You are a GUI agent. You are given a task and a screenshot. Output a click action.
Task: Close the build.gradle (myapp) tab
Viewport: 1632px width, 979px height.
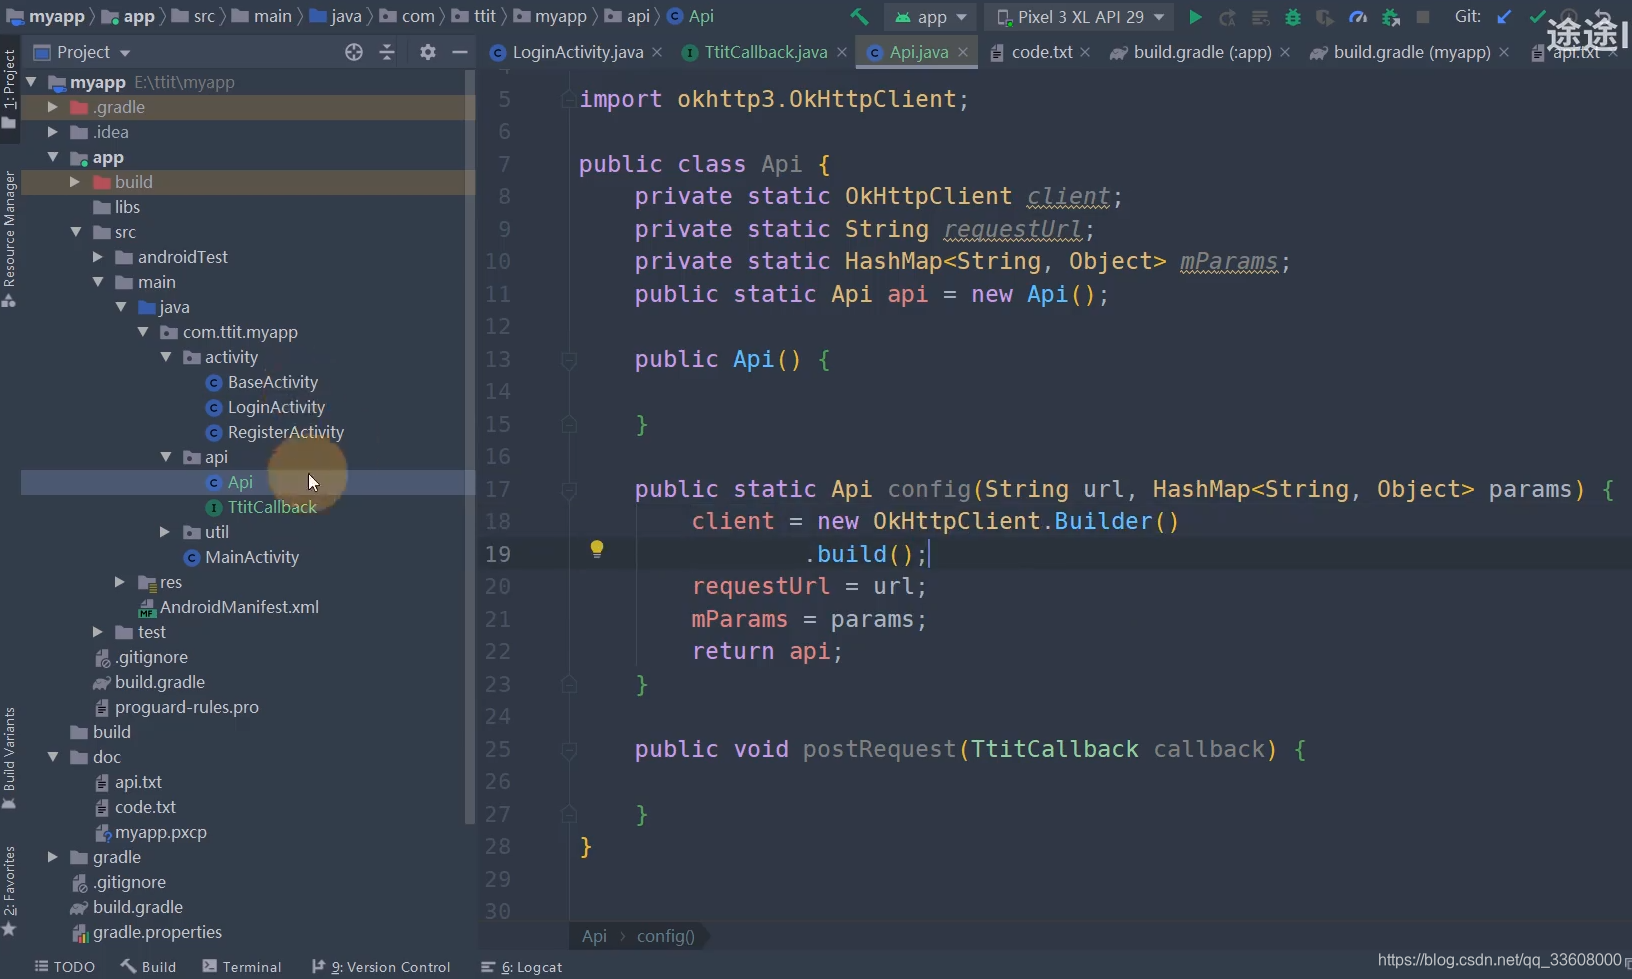click(1504, 52)
